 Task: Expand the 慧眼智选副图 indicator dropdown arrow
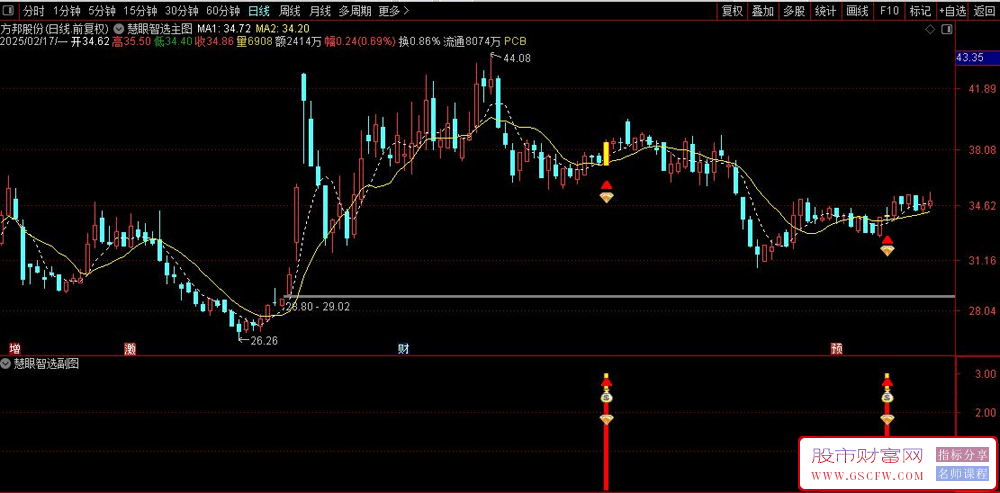(6, 364)
